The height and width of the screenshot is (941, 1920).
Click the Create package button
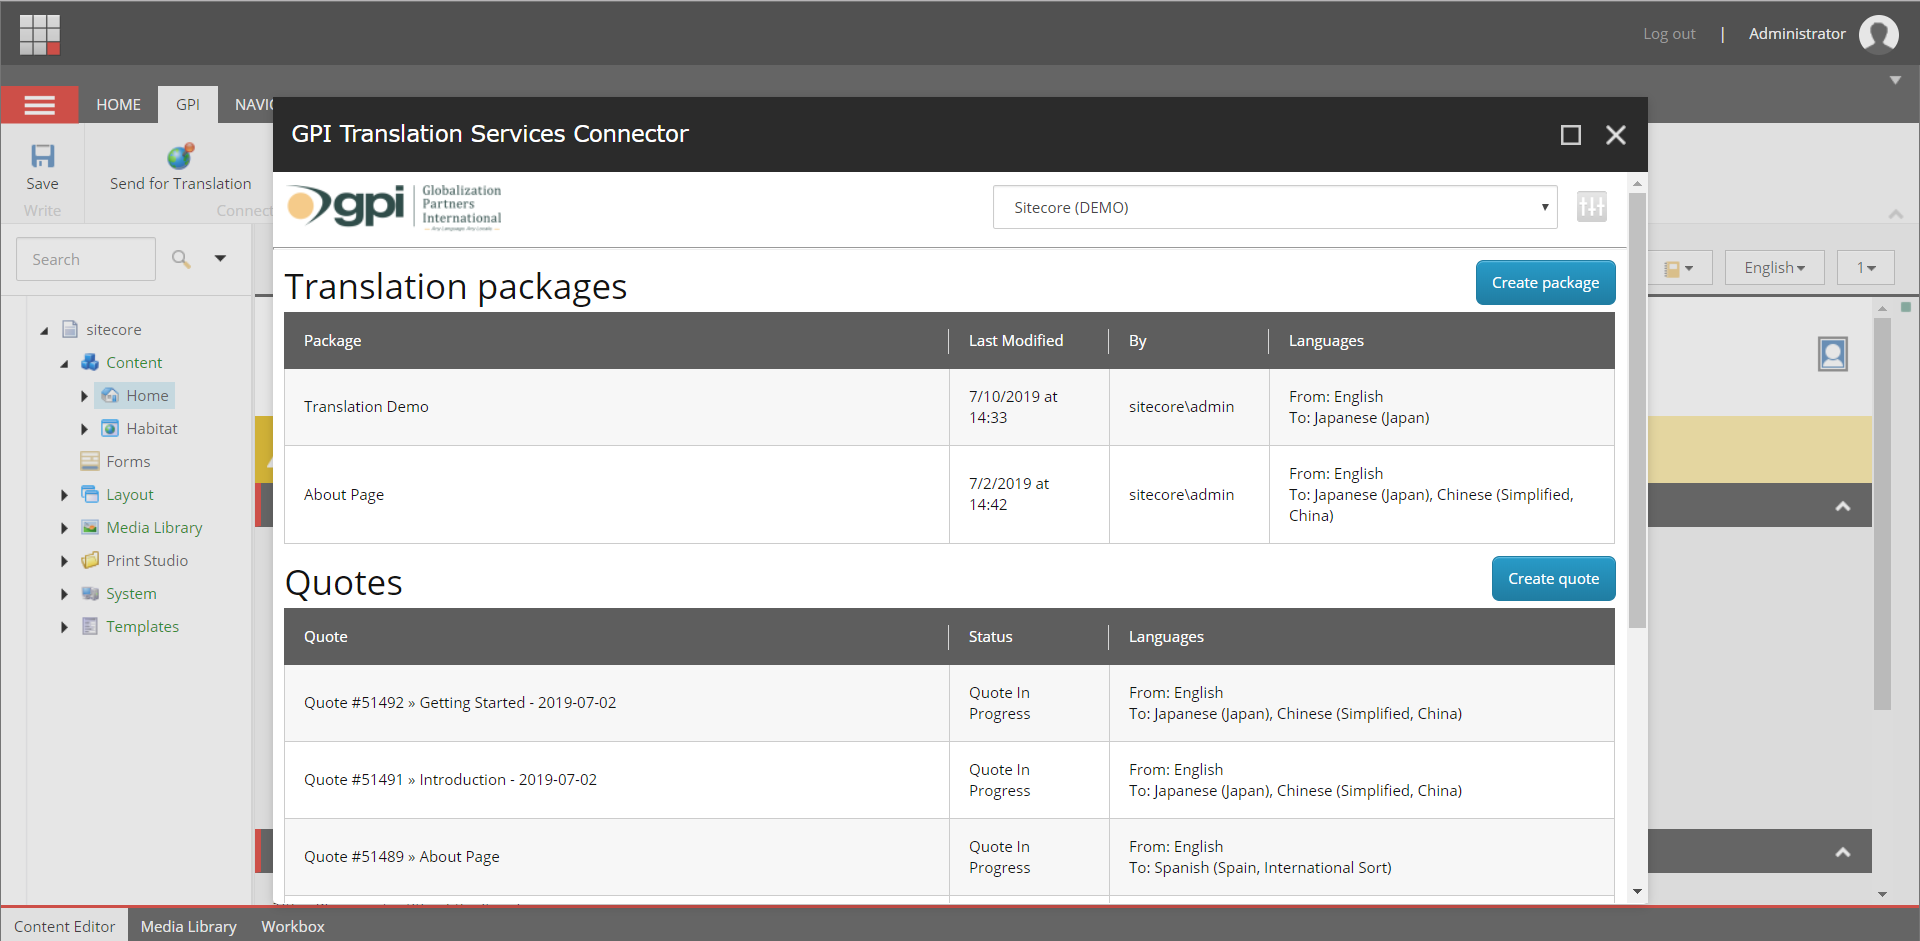(1545, 282)
